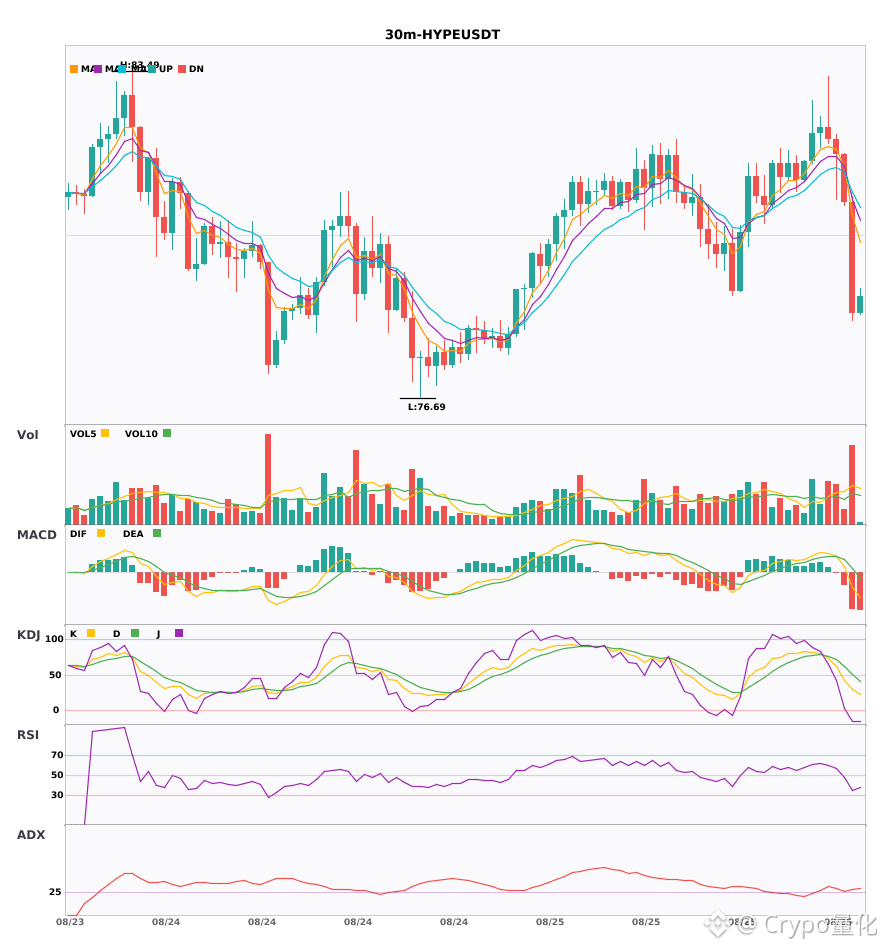Click the yellow K legend swatch
The height and width of the screenshot is (950, 885).
pyautogui.click(x=91, y=633)
